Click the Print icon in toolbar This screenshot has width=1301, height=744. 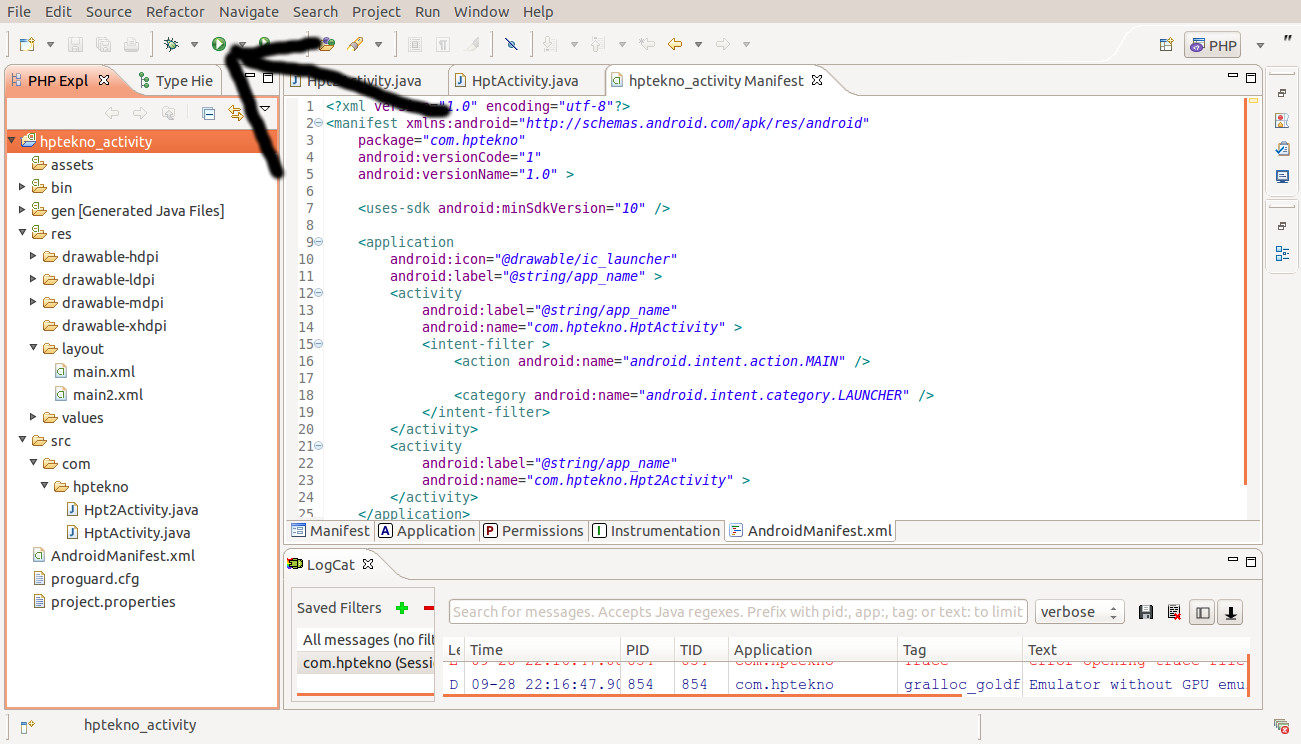click(x=131, y=44)
